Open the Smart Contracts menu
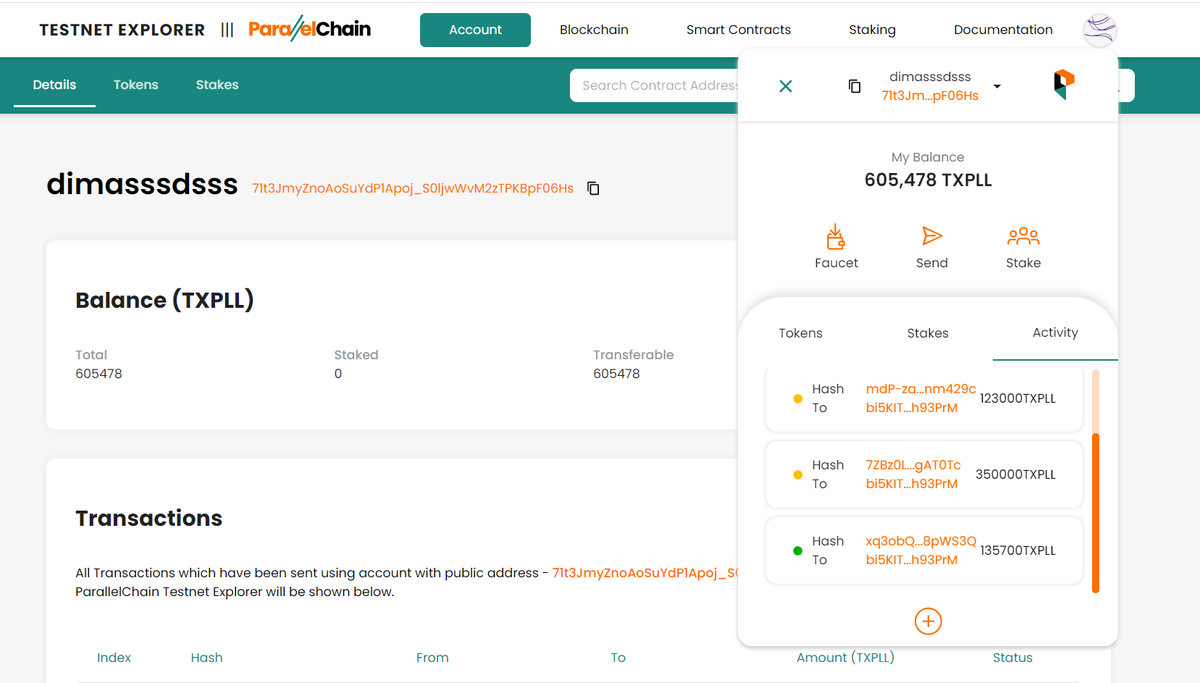The image size is (1200, 683). point(738,30)
